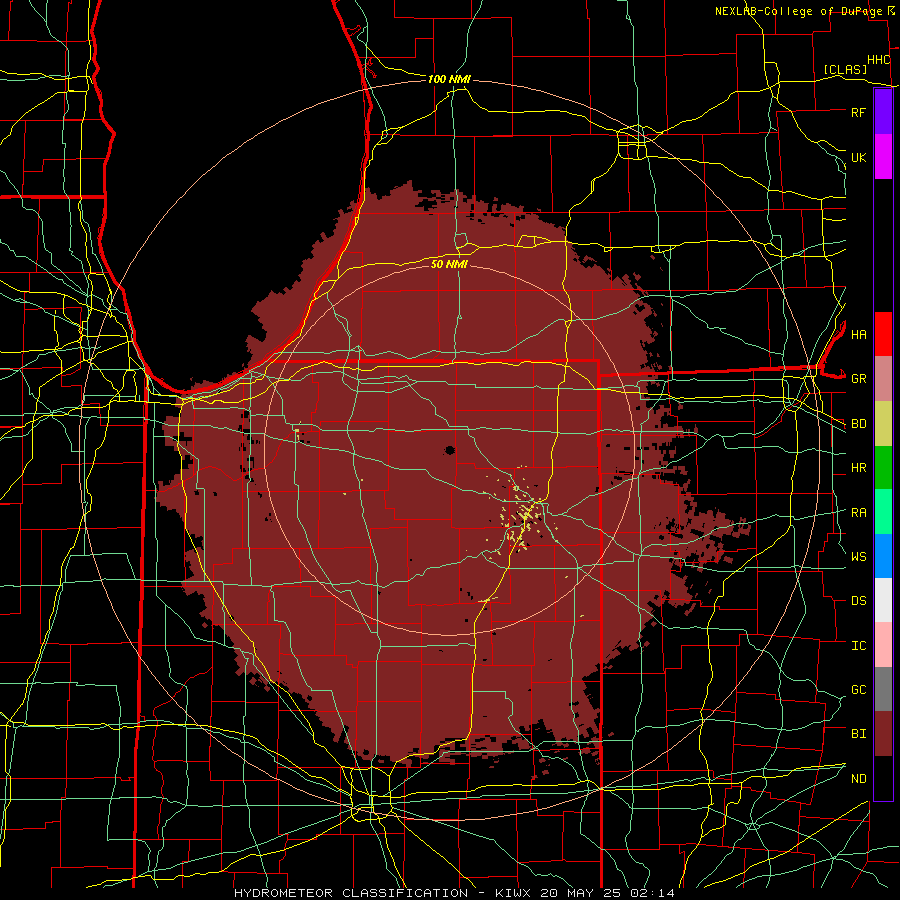The height and width of the screenshot is (900, 900).
Task: Click the magenta UK color swatch
Action: (x=883, y=157)
